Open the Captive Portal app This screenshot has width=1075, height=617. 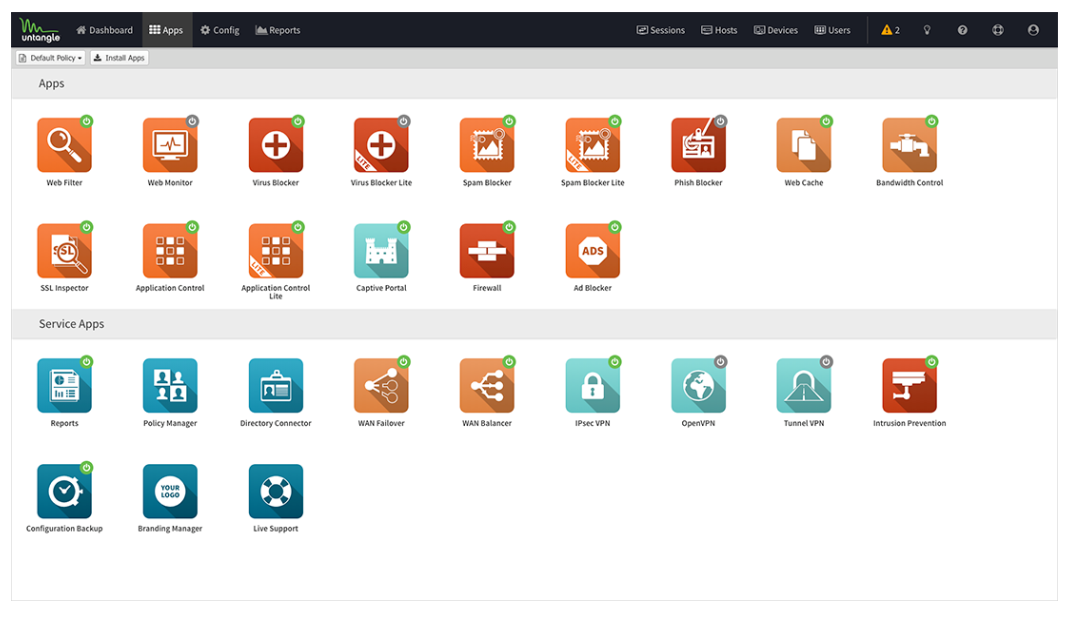pos(381,251)
